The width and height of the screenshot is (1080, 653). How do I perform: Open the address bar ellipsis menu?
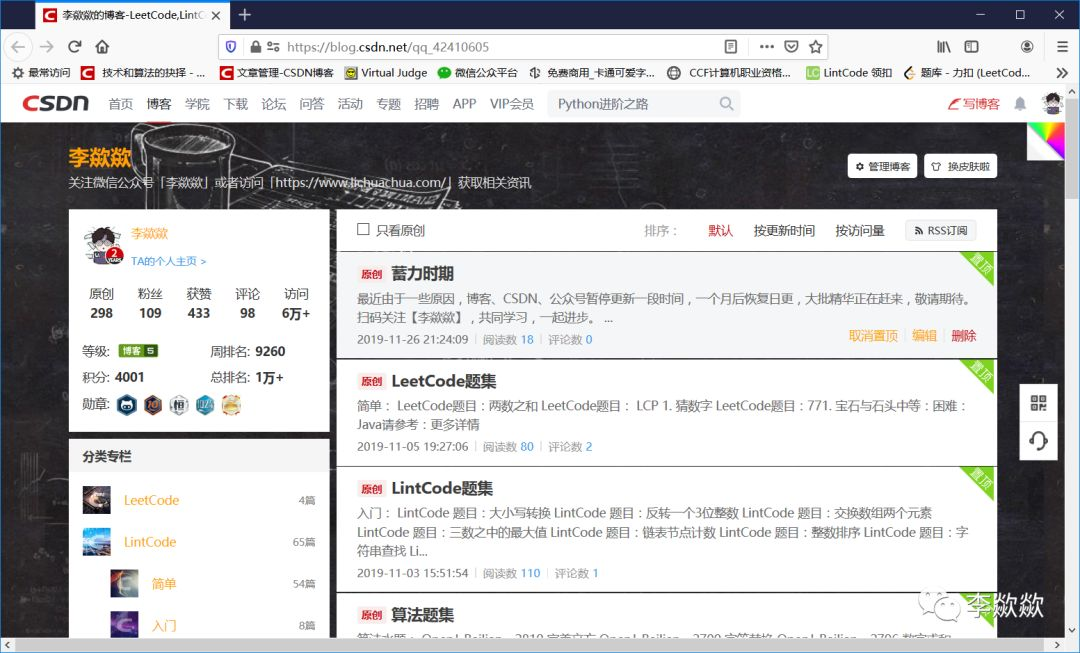[767, 46]
